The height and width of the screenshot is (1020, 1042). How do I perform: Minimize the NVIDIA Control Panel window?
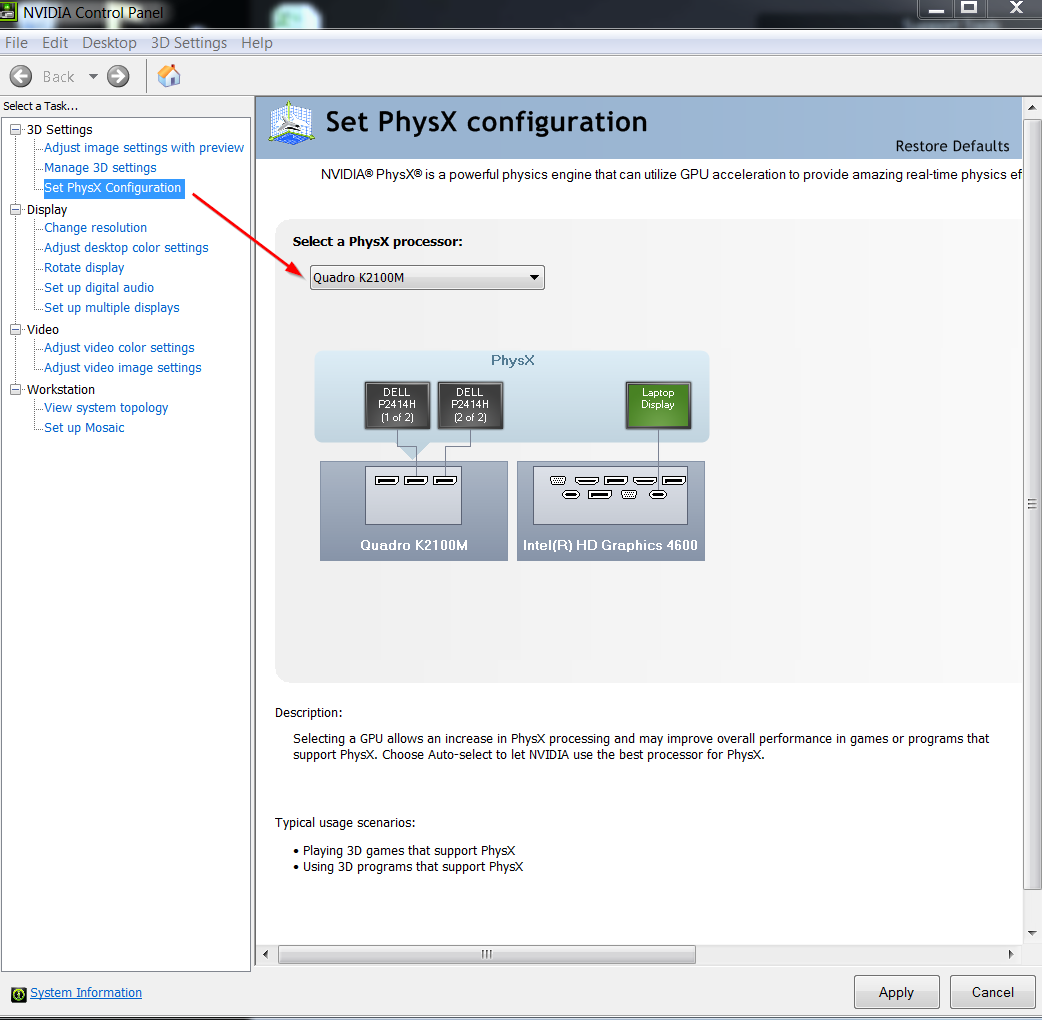click(x=936, y=8)
